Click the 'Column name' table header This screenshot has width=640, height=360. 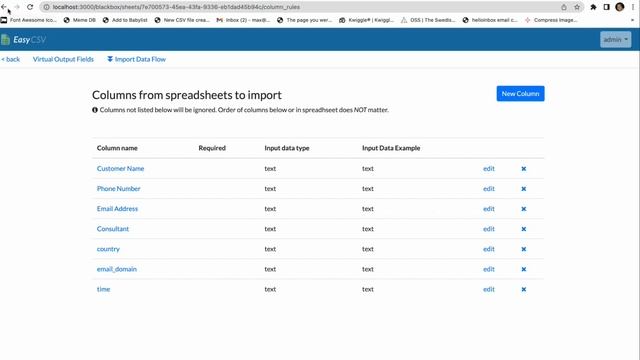pyautogui.click(x=117, y=148)
